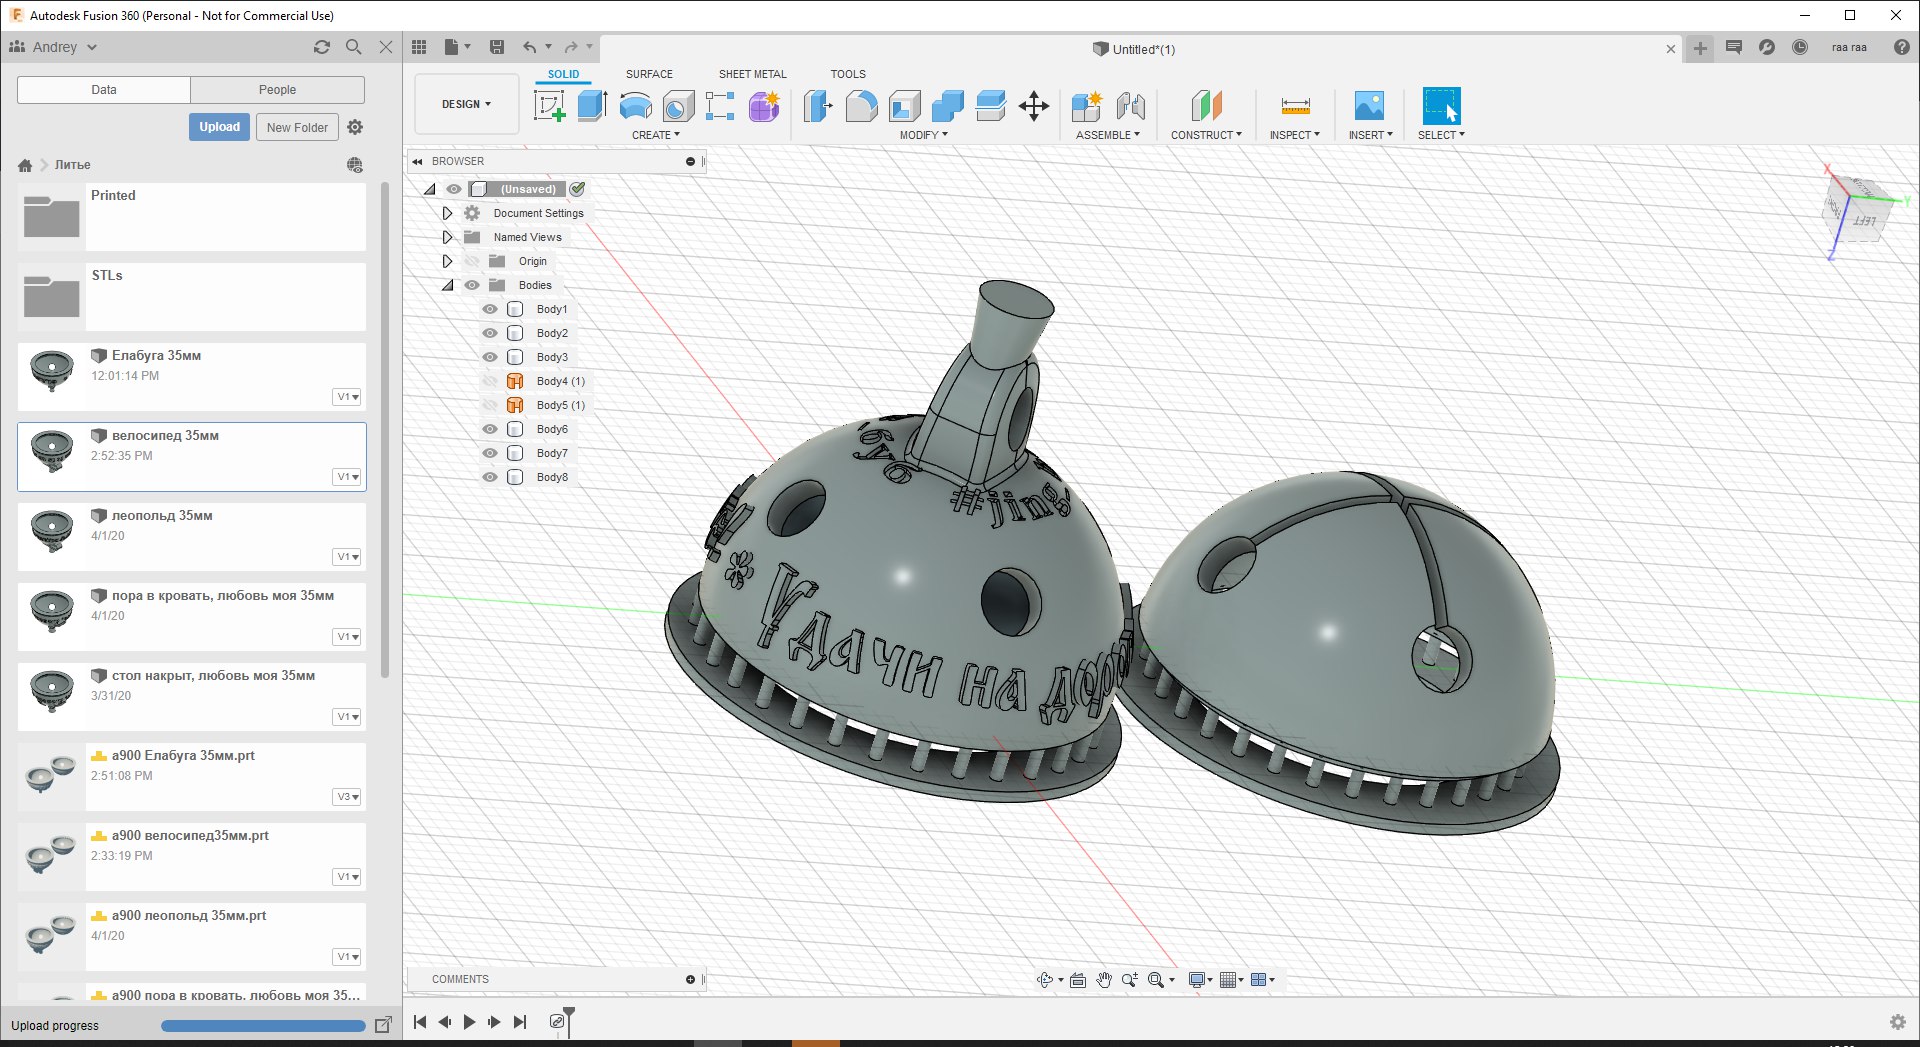Open version dropdown for велосипед 35мм
The height and width of the screenshot is (1047, 1920).
click(x=347, y=477)
